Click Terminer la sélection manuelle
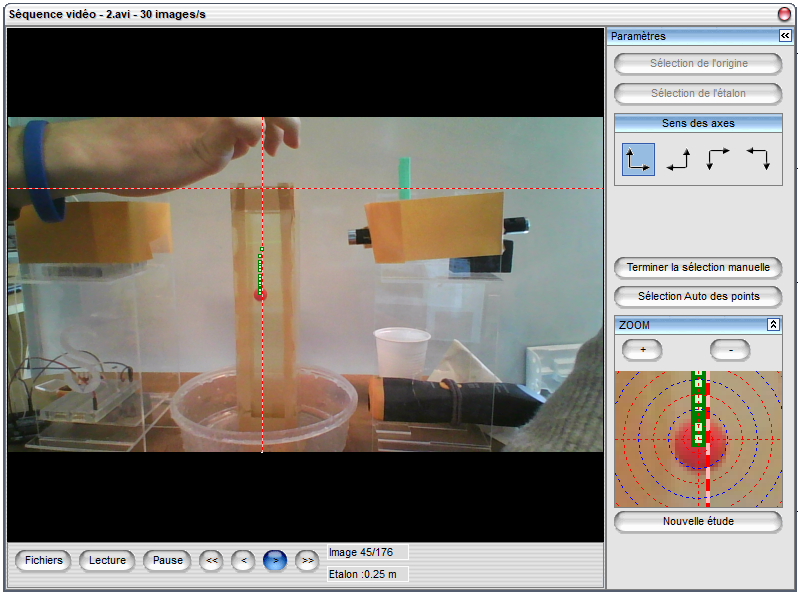Image resolution: width=802 pixels, height=597 pixels. tap(698, 268)
